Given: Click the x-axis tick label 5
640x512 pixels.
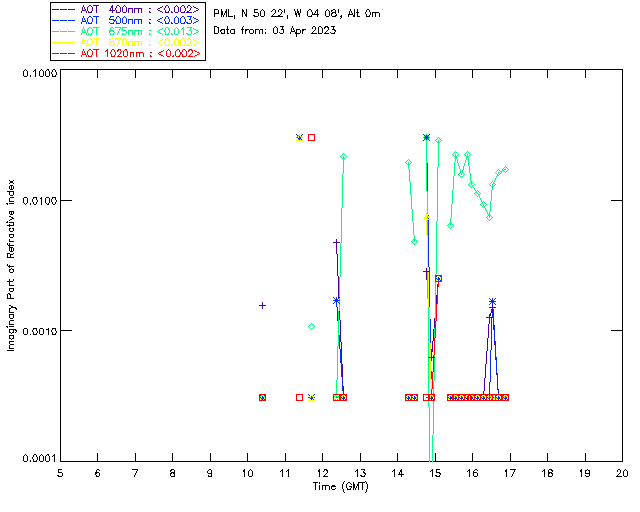Looking at the screenshot, I should 60,473.
